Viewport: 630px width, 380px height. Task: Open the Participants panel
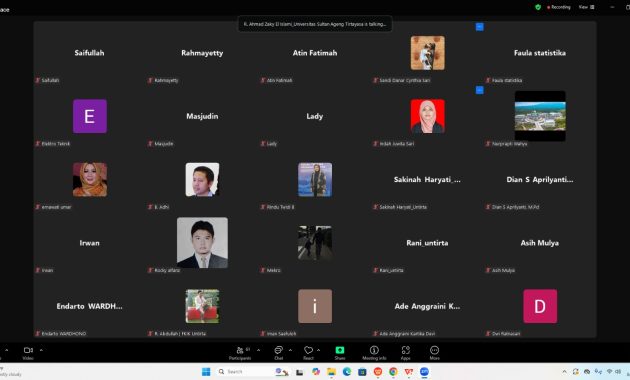pos(240,353)
